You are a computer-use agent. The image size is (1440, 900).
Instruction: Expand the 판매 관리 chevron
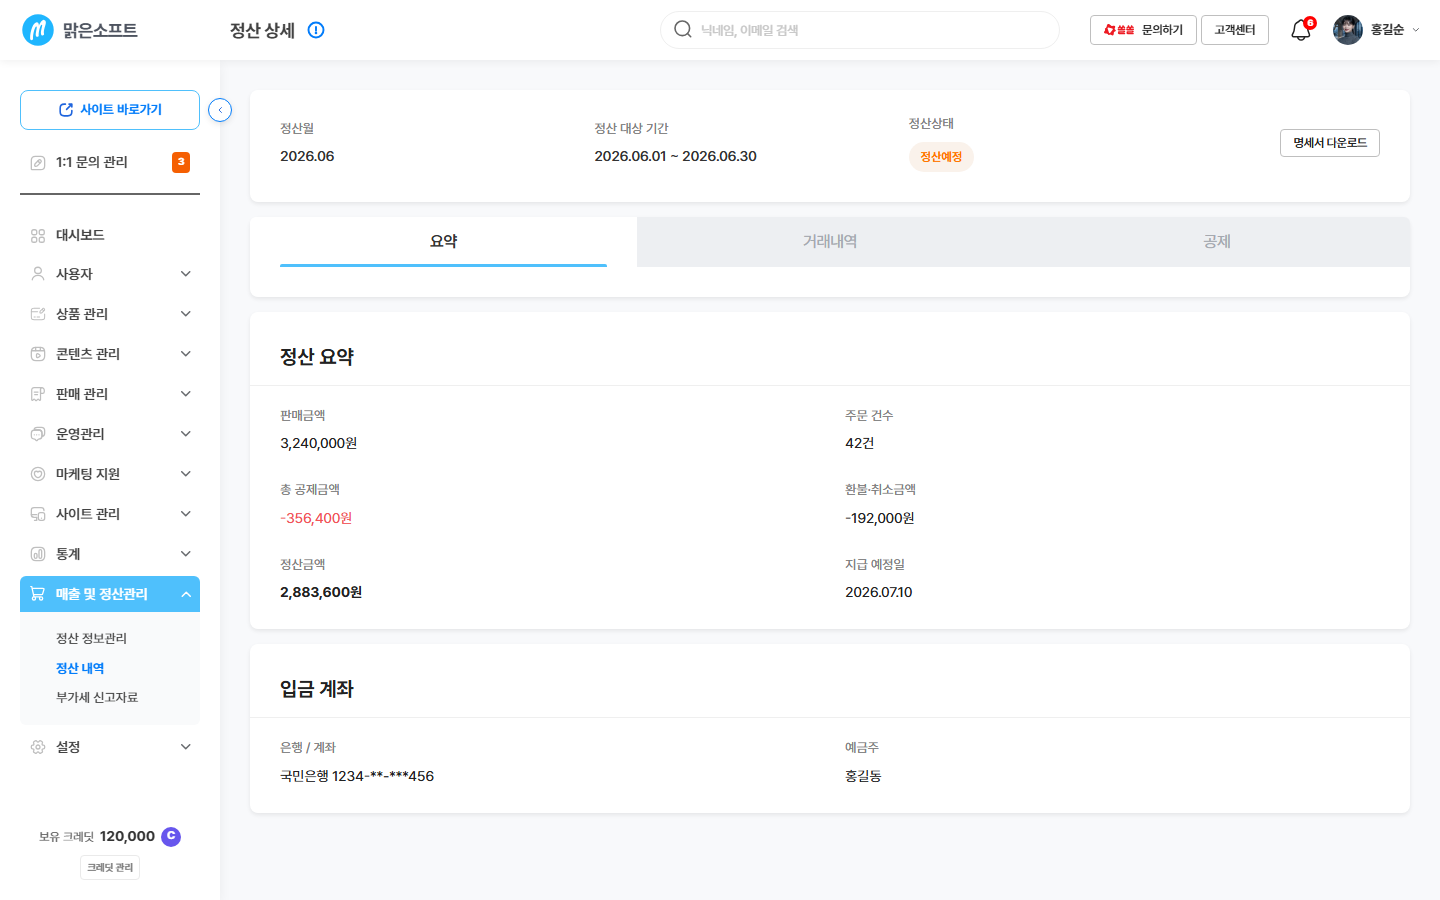(186, 394)
